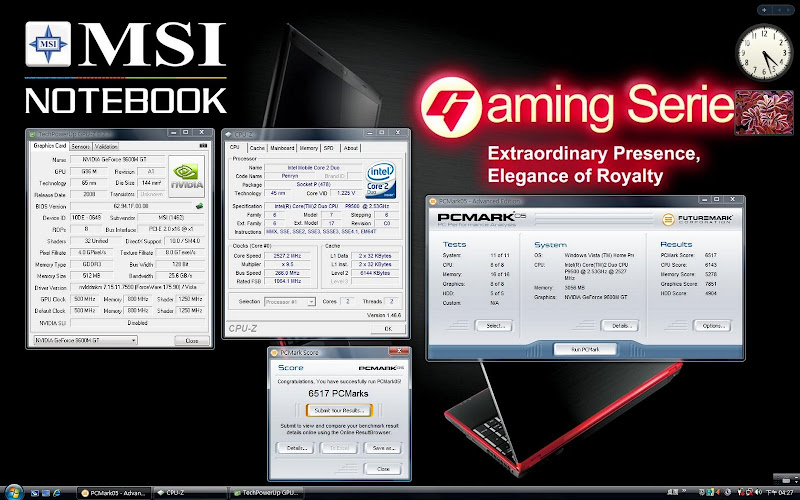Click the GPU-Z Name field NVIDIA GeForce 9600M GT

(x=117, y=160)
